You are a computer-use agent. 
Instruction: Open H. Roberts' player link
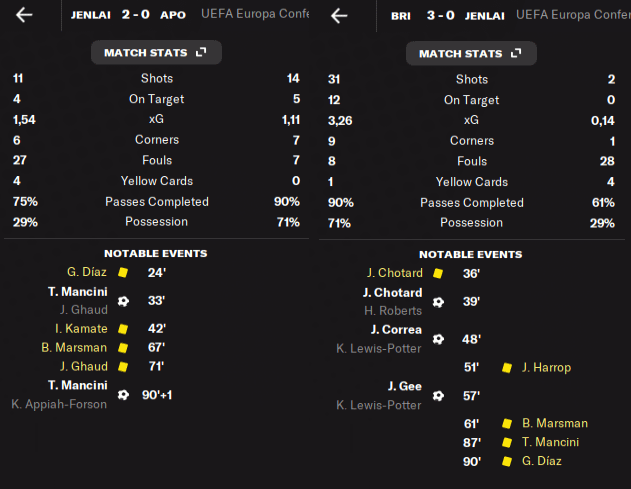click(395, 310)
